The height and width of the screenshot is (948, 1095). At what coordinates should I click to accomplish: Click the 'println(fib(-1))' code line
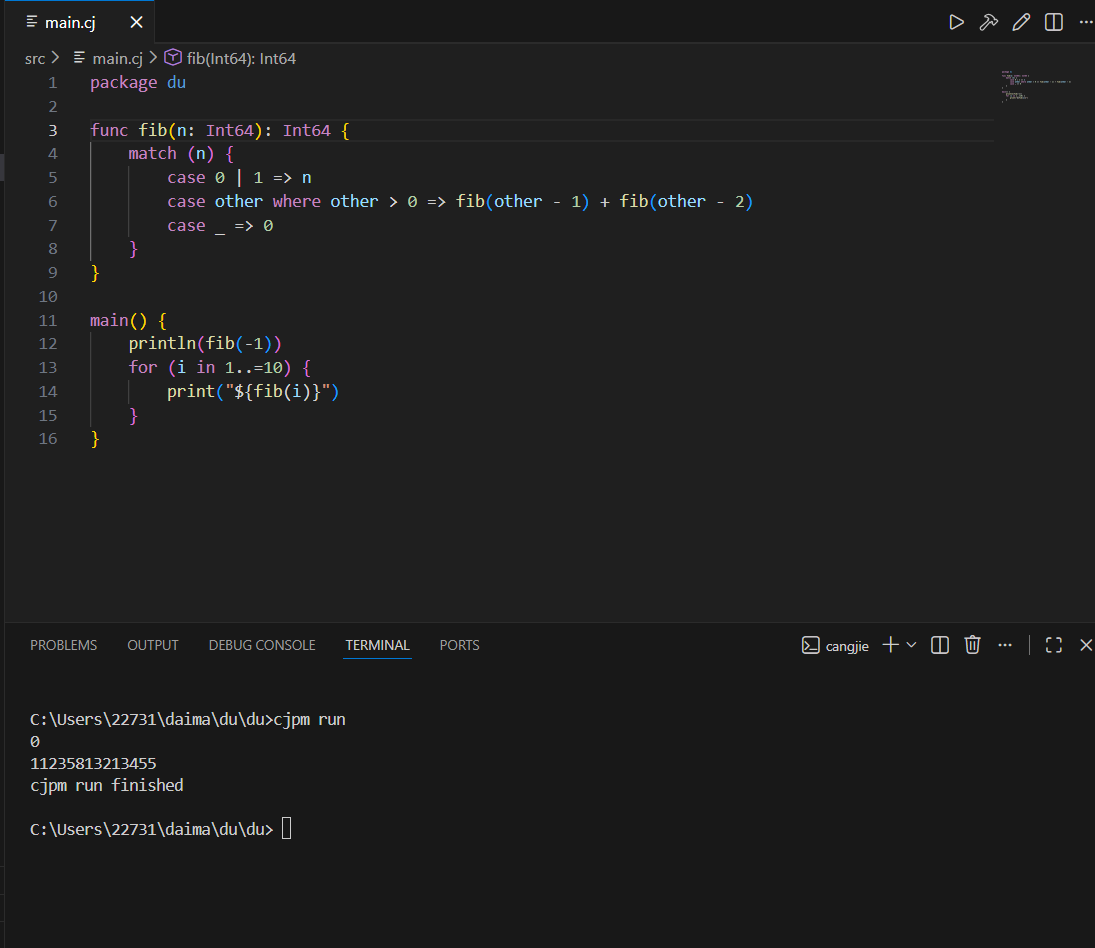pos(205,343)
